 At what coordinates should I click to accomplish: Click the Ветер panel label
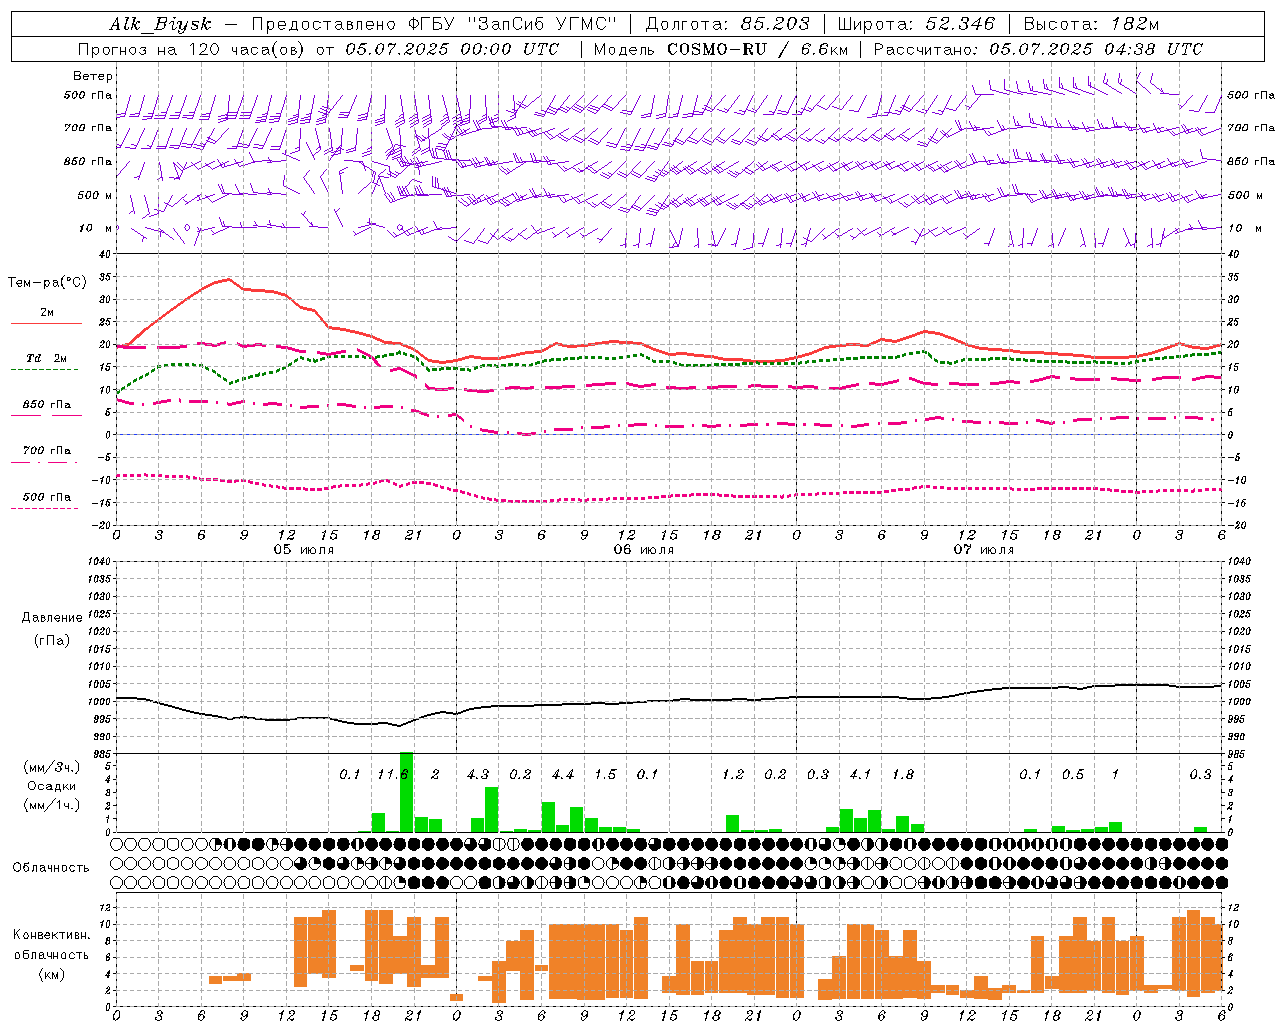[x=93, y=76]
